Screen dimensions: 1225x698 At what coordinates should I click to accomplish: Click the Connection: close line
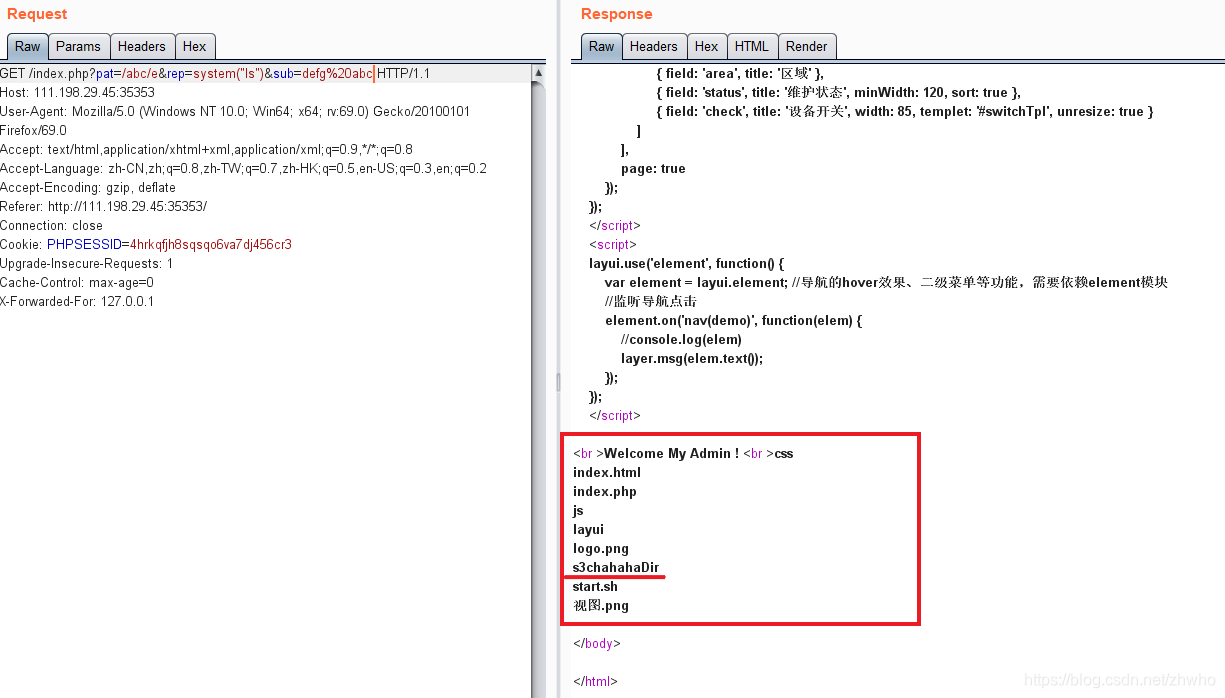pos(51,225)
